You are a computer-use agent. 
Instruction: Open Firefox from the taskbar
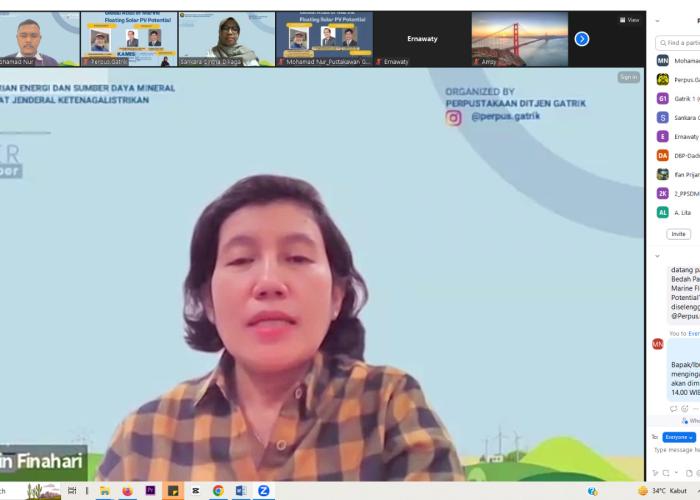127,491
